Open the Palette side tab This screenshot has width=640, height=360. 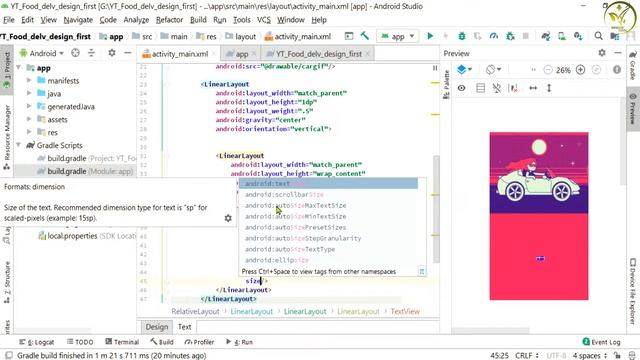click(x=446, y=84)
